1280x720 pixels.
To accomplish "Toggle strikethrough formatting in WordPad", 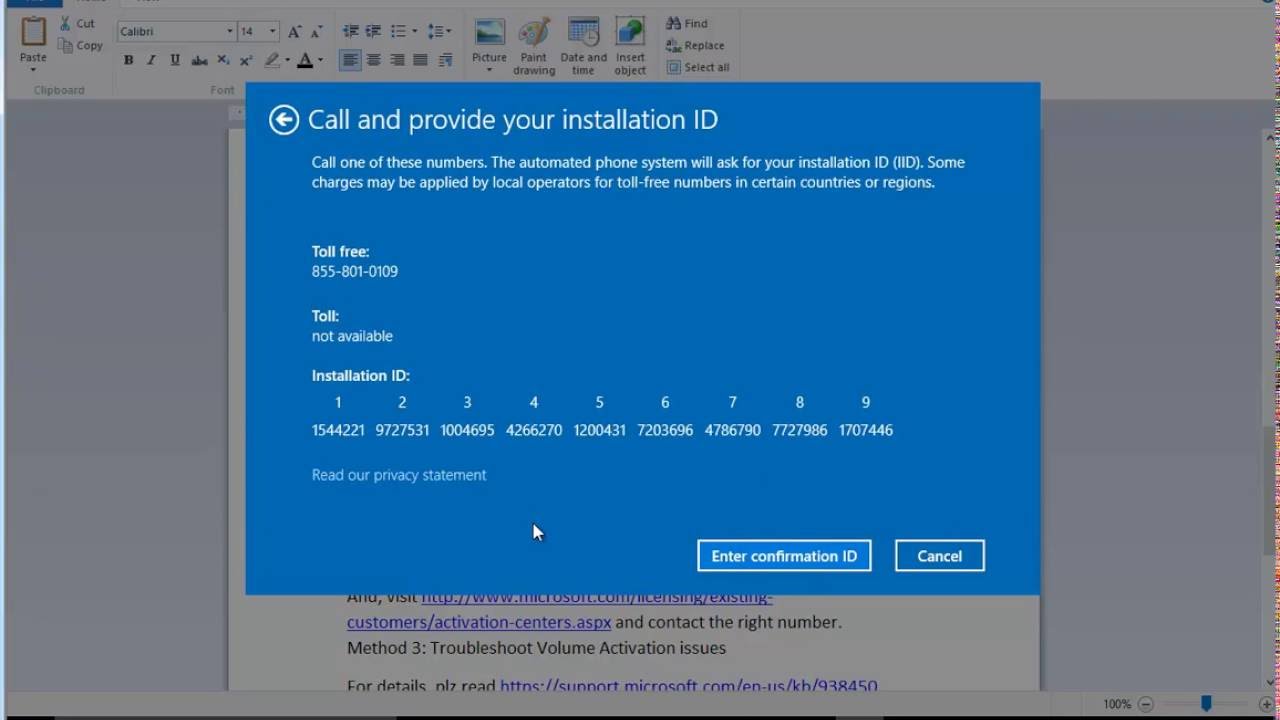I will tap(199, 60).
